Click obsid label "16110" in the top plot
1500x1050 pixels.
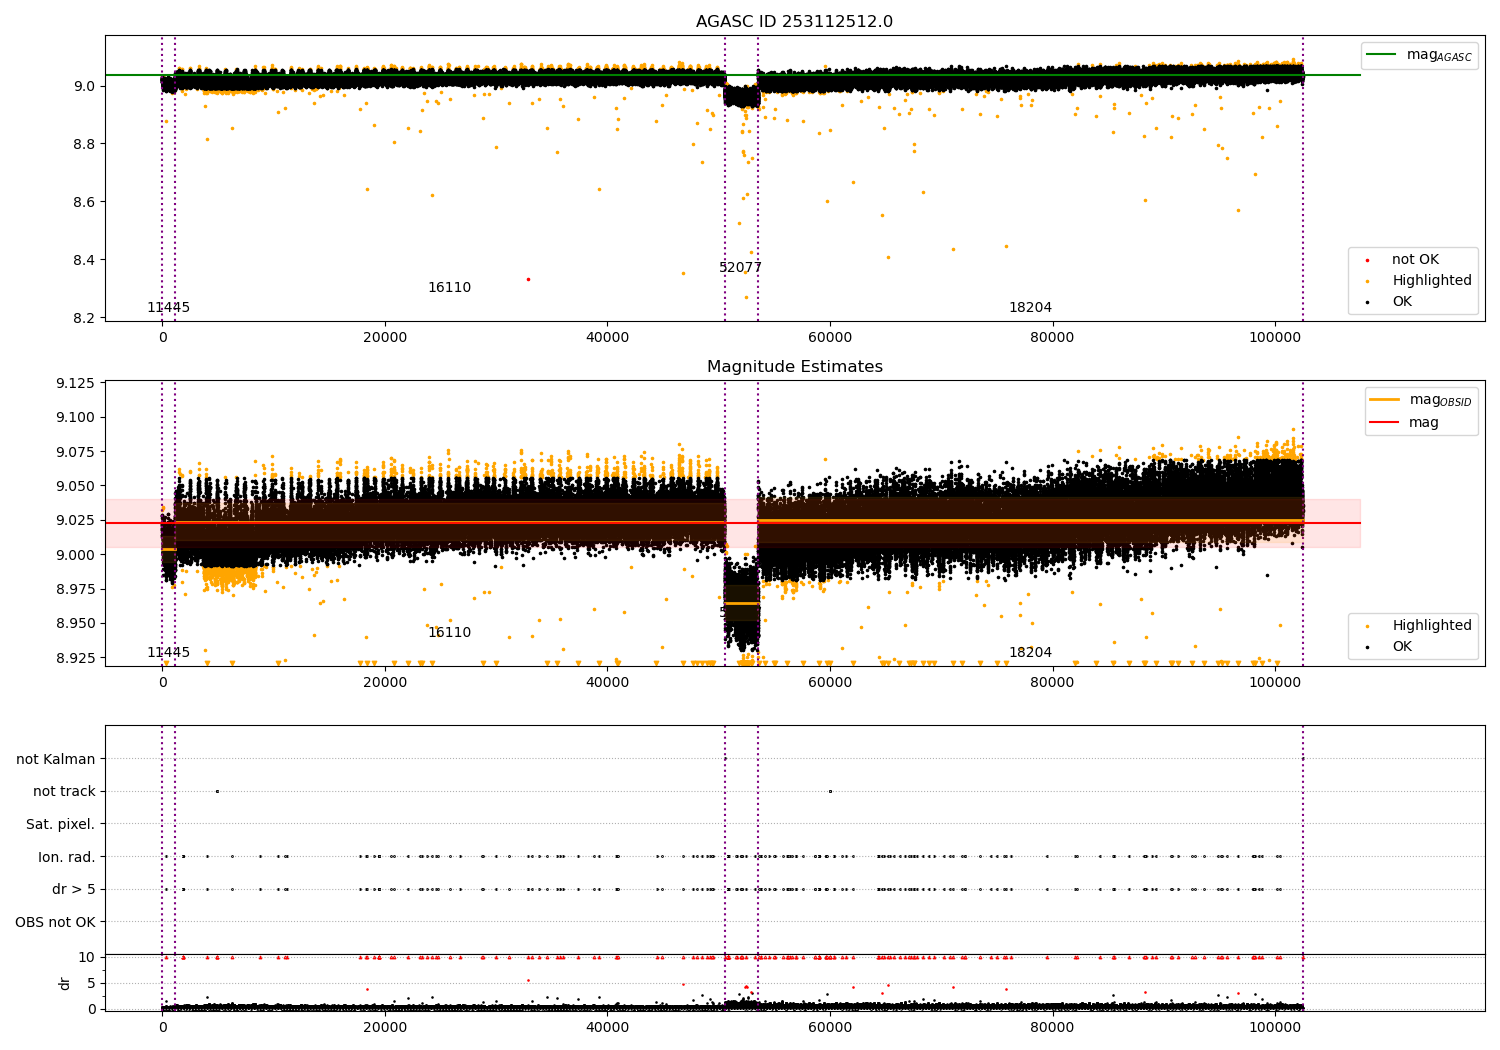(x=449, y=288)
